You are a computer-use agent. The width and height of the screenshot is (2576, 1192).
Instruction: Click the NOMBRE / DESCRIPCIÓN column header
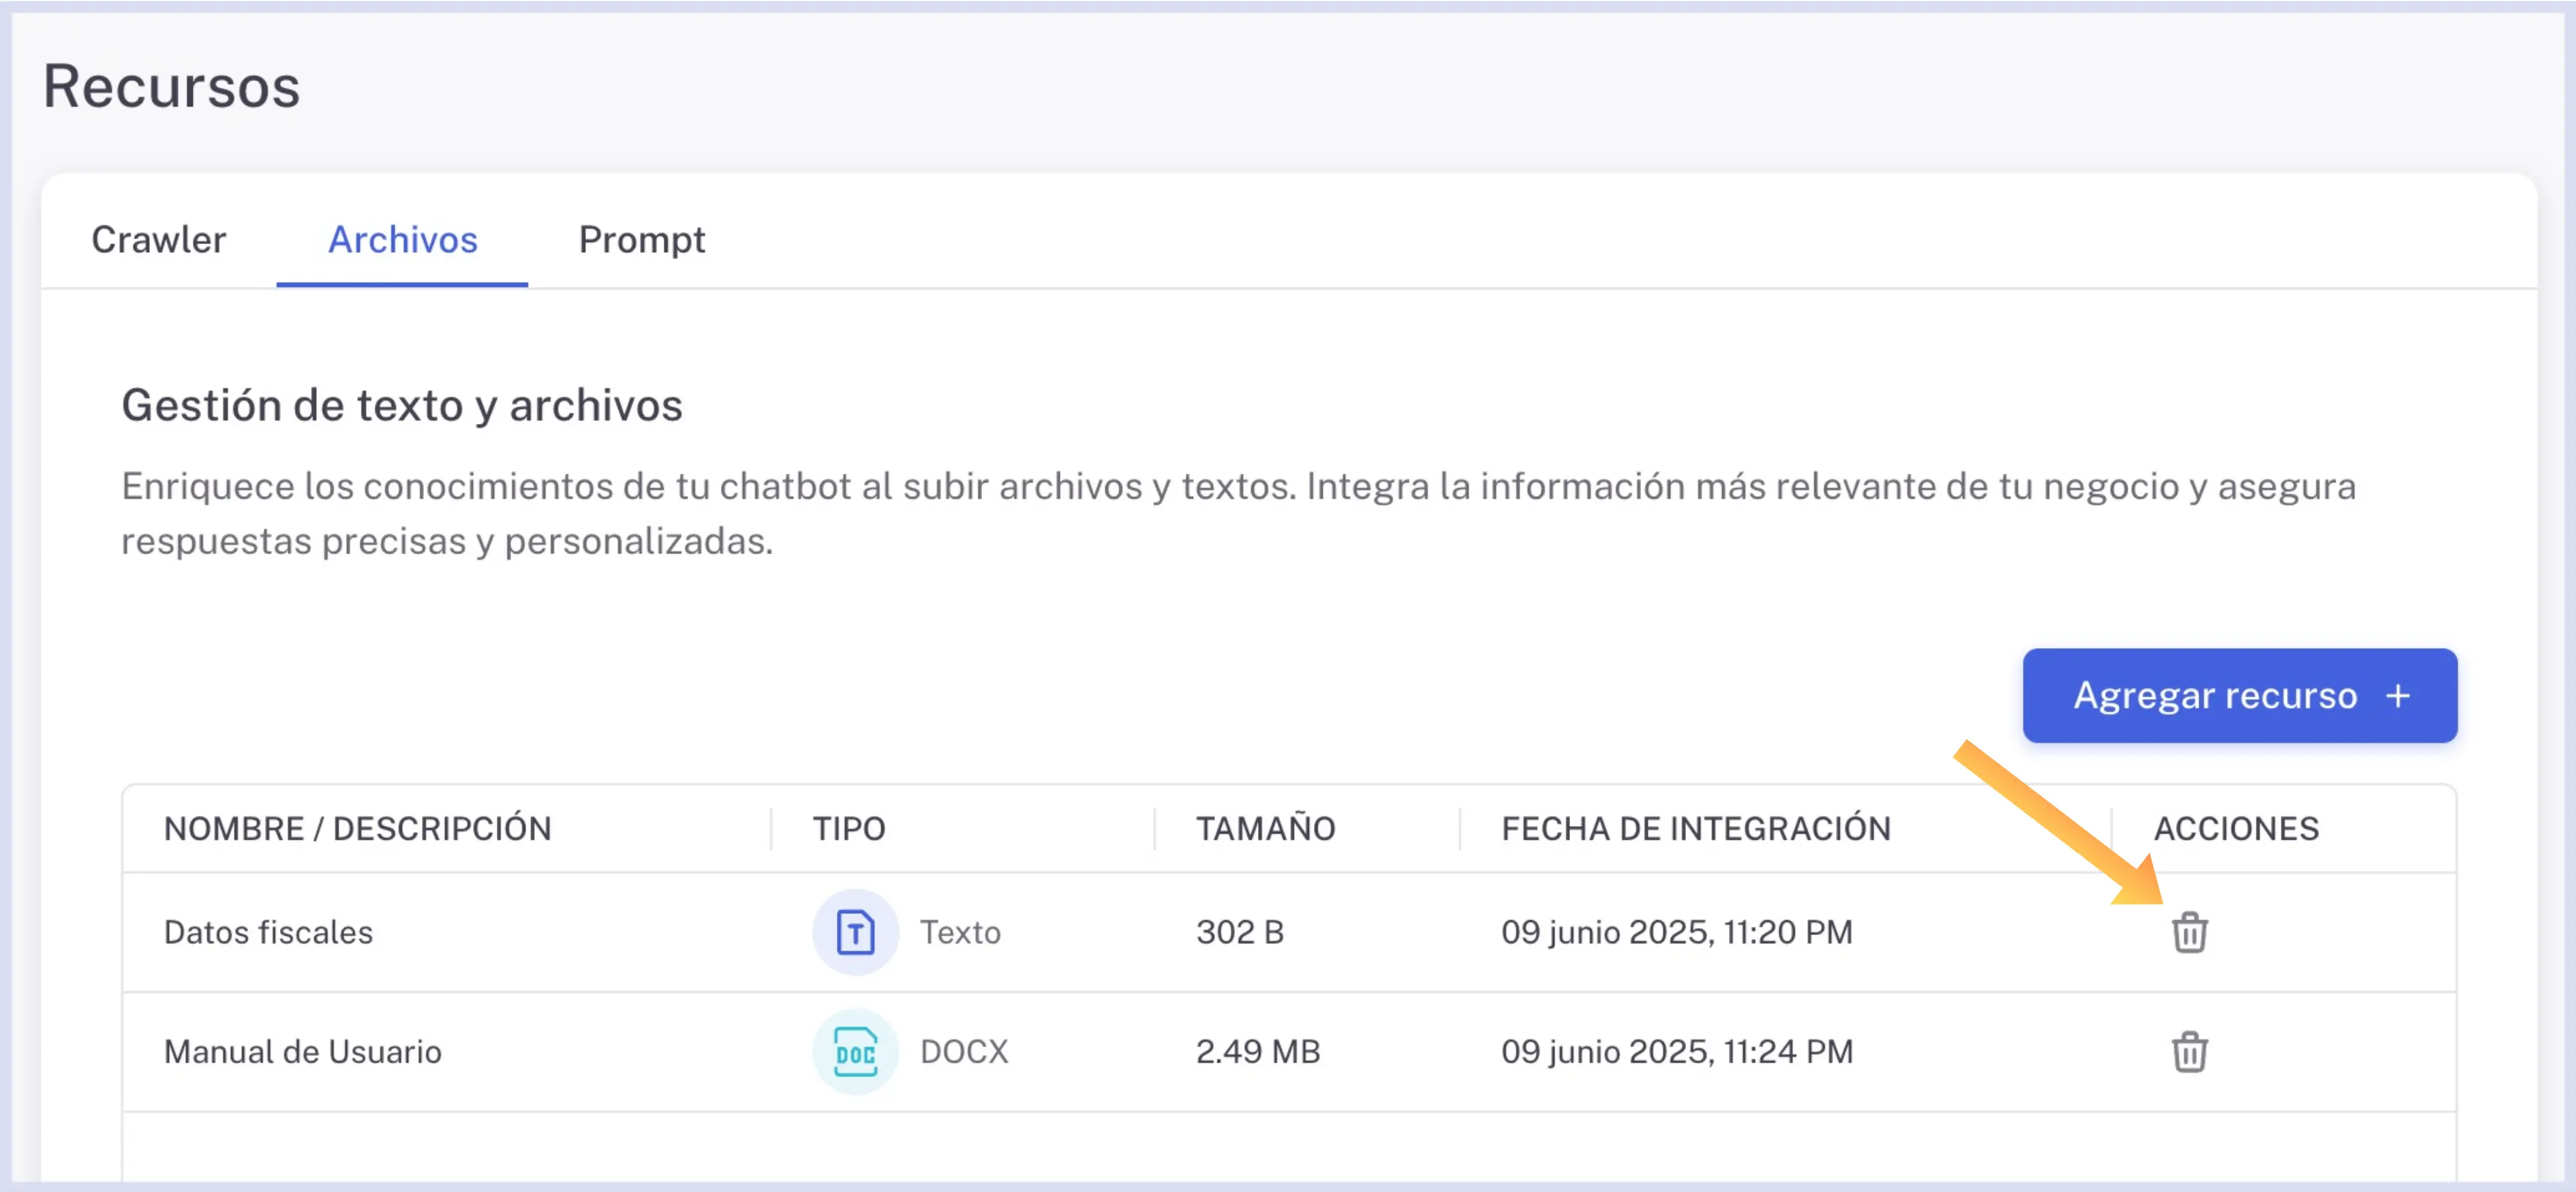[357, 828]
